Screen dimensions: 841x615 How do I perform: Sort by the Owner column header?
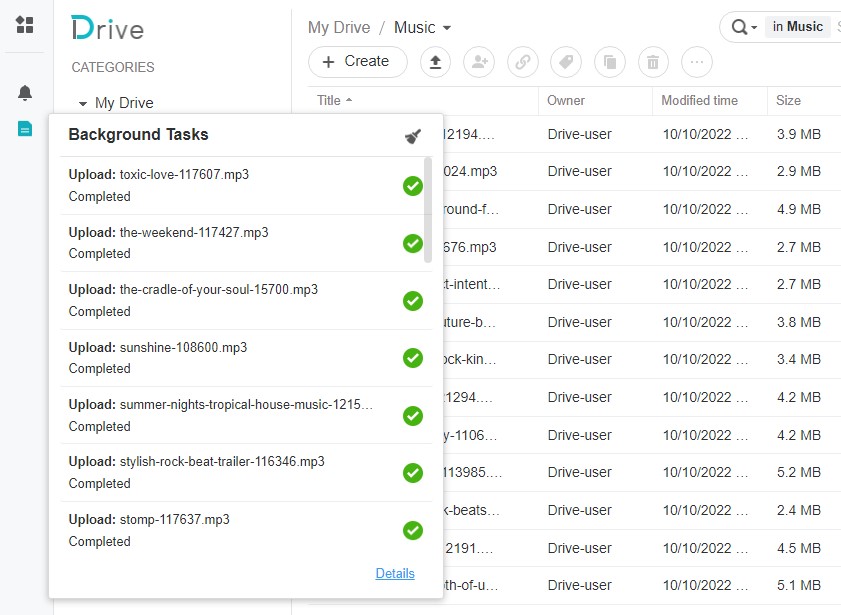pos(566,100)
